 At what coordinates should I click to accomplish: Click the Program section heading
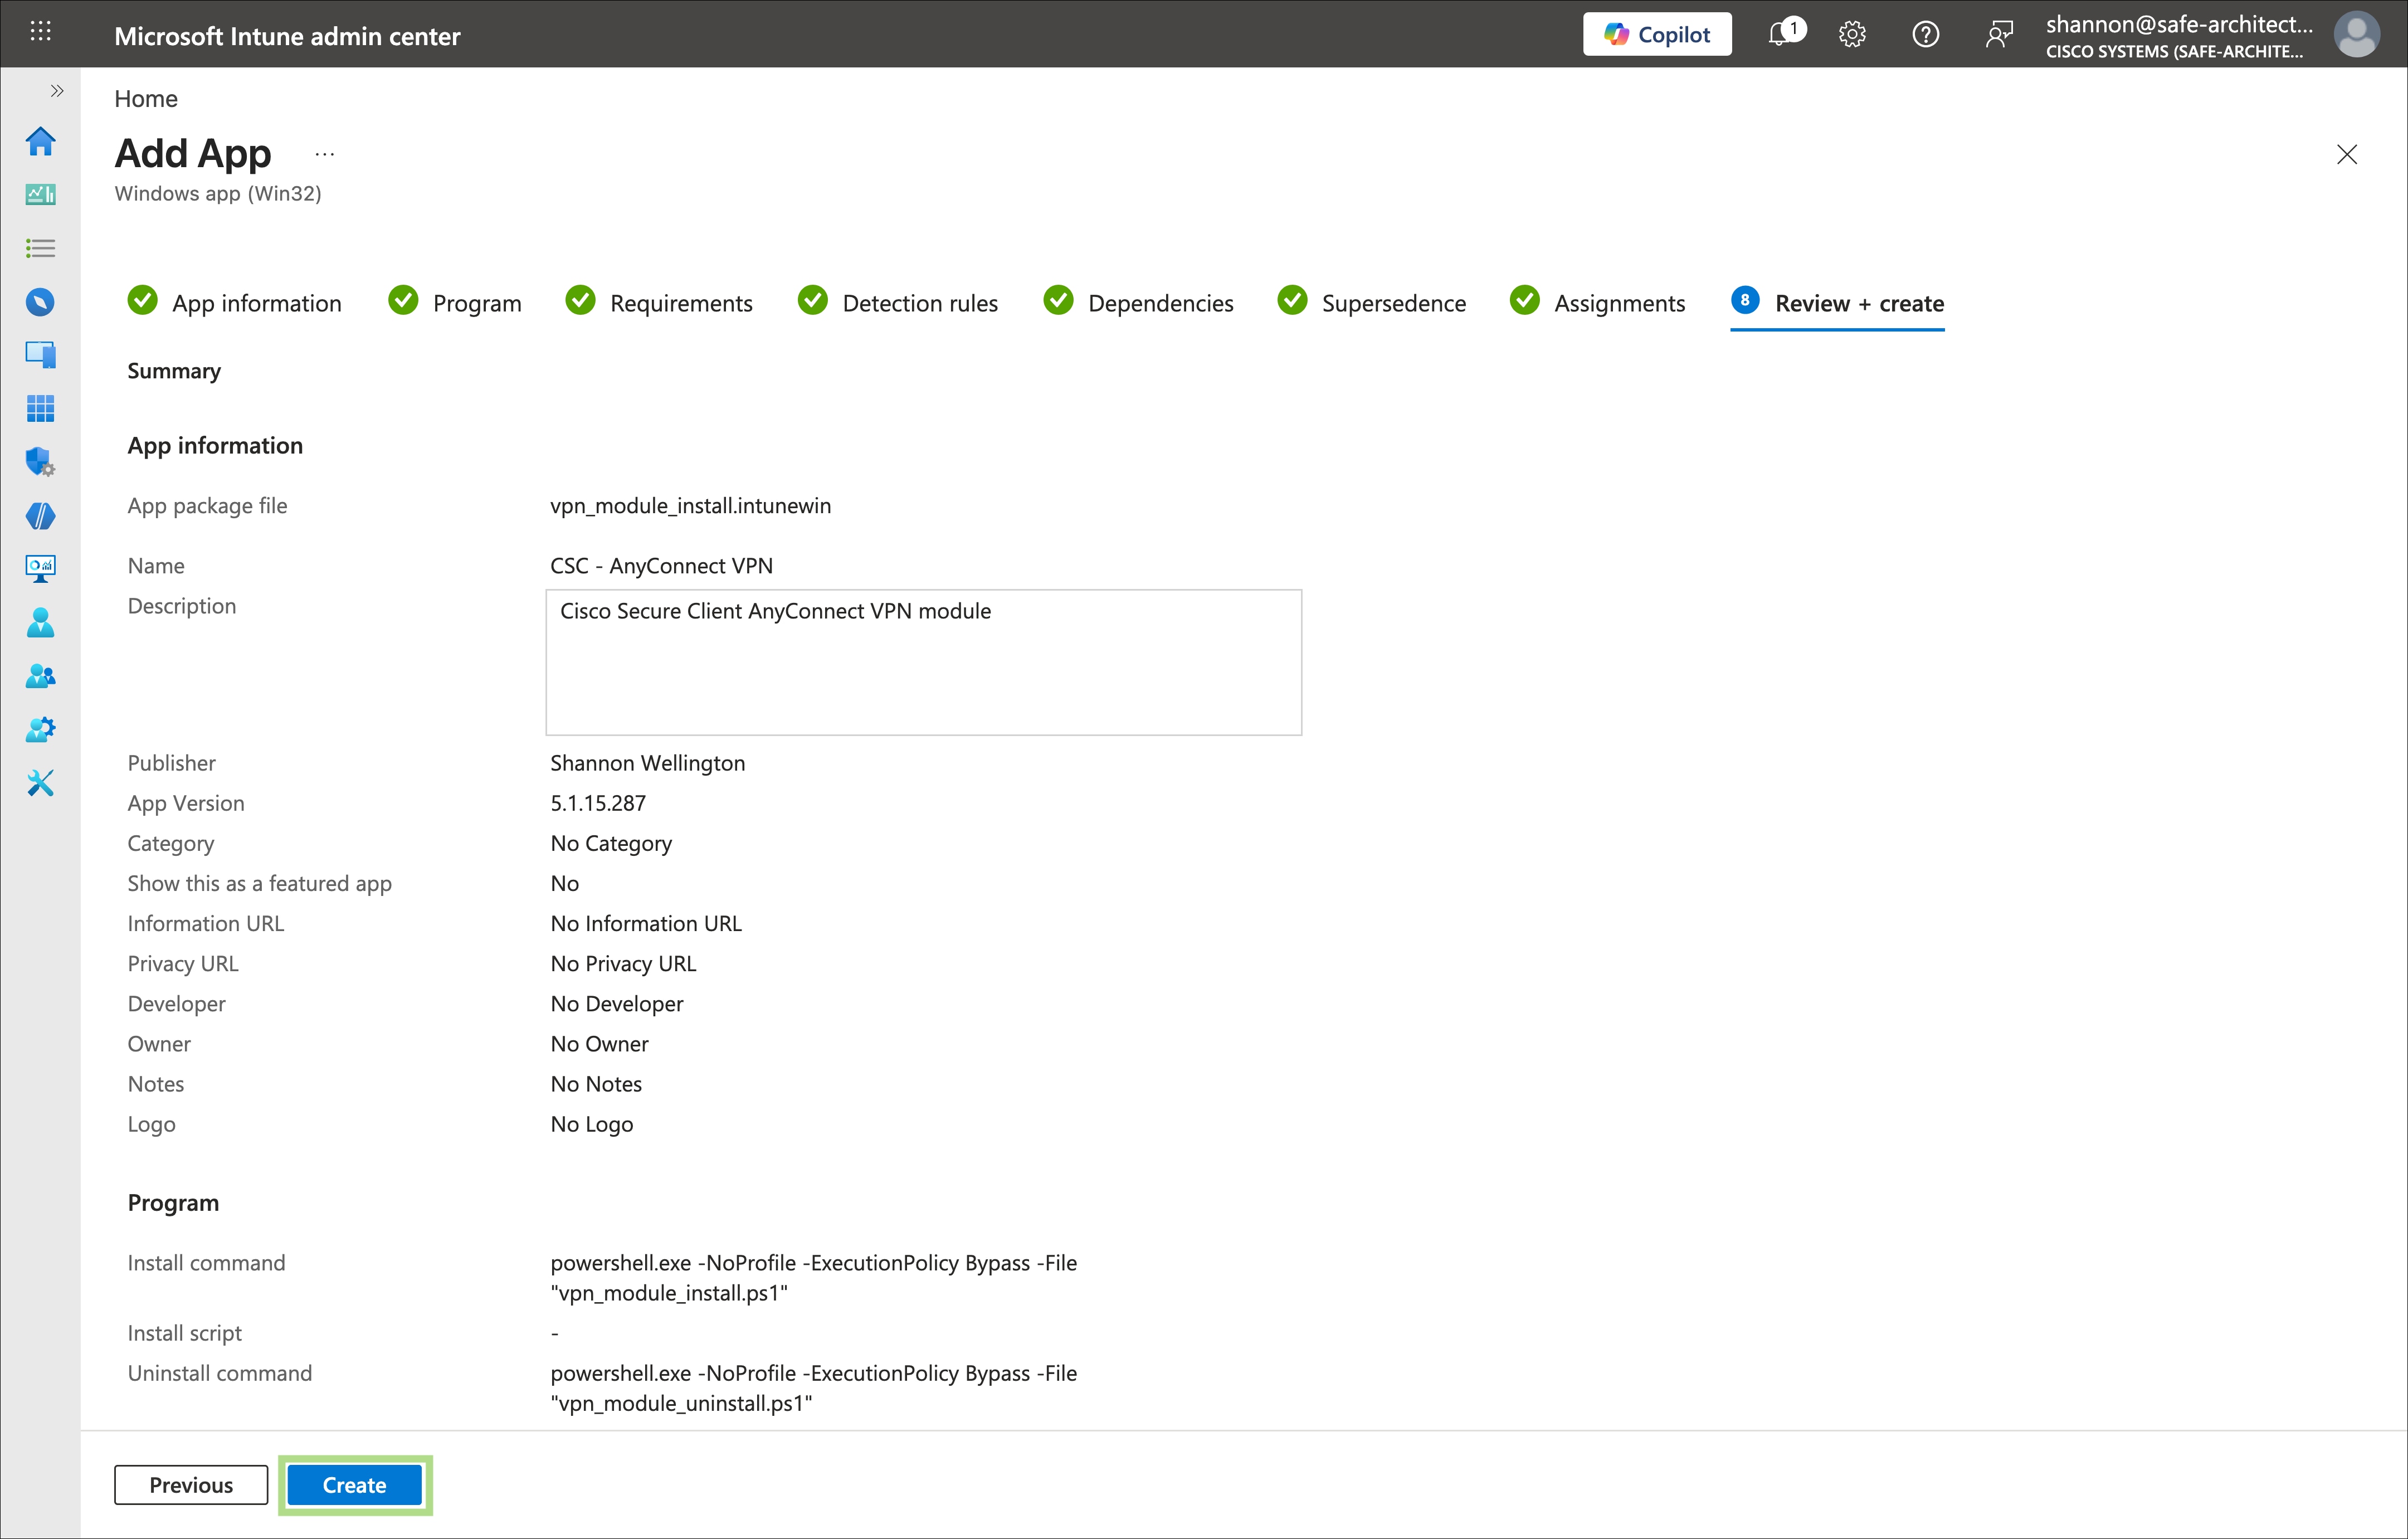tap(173, 1203)
